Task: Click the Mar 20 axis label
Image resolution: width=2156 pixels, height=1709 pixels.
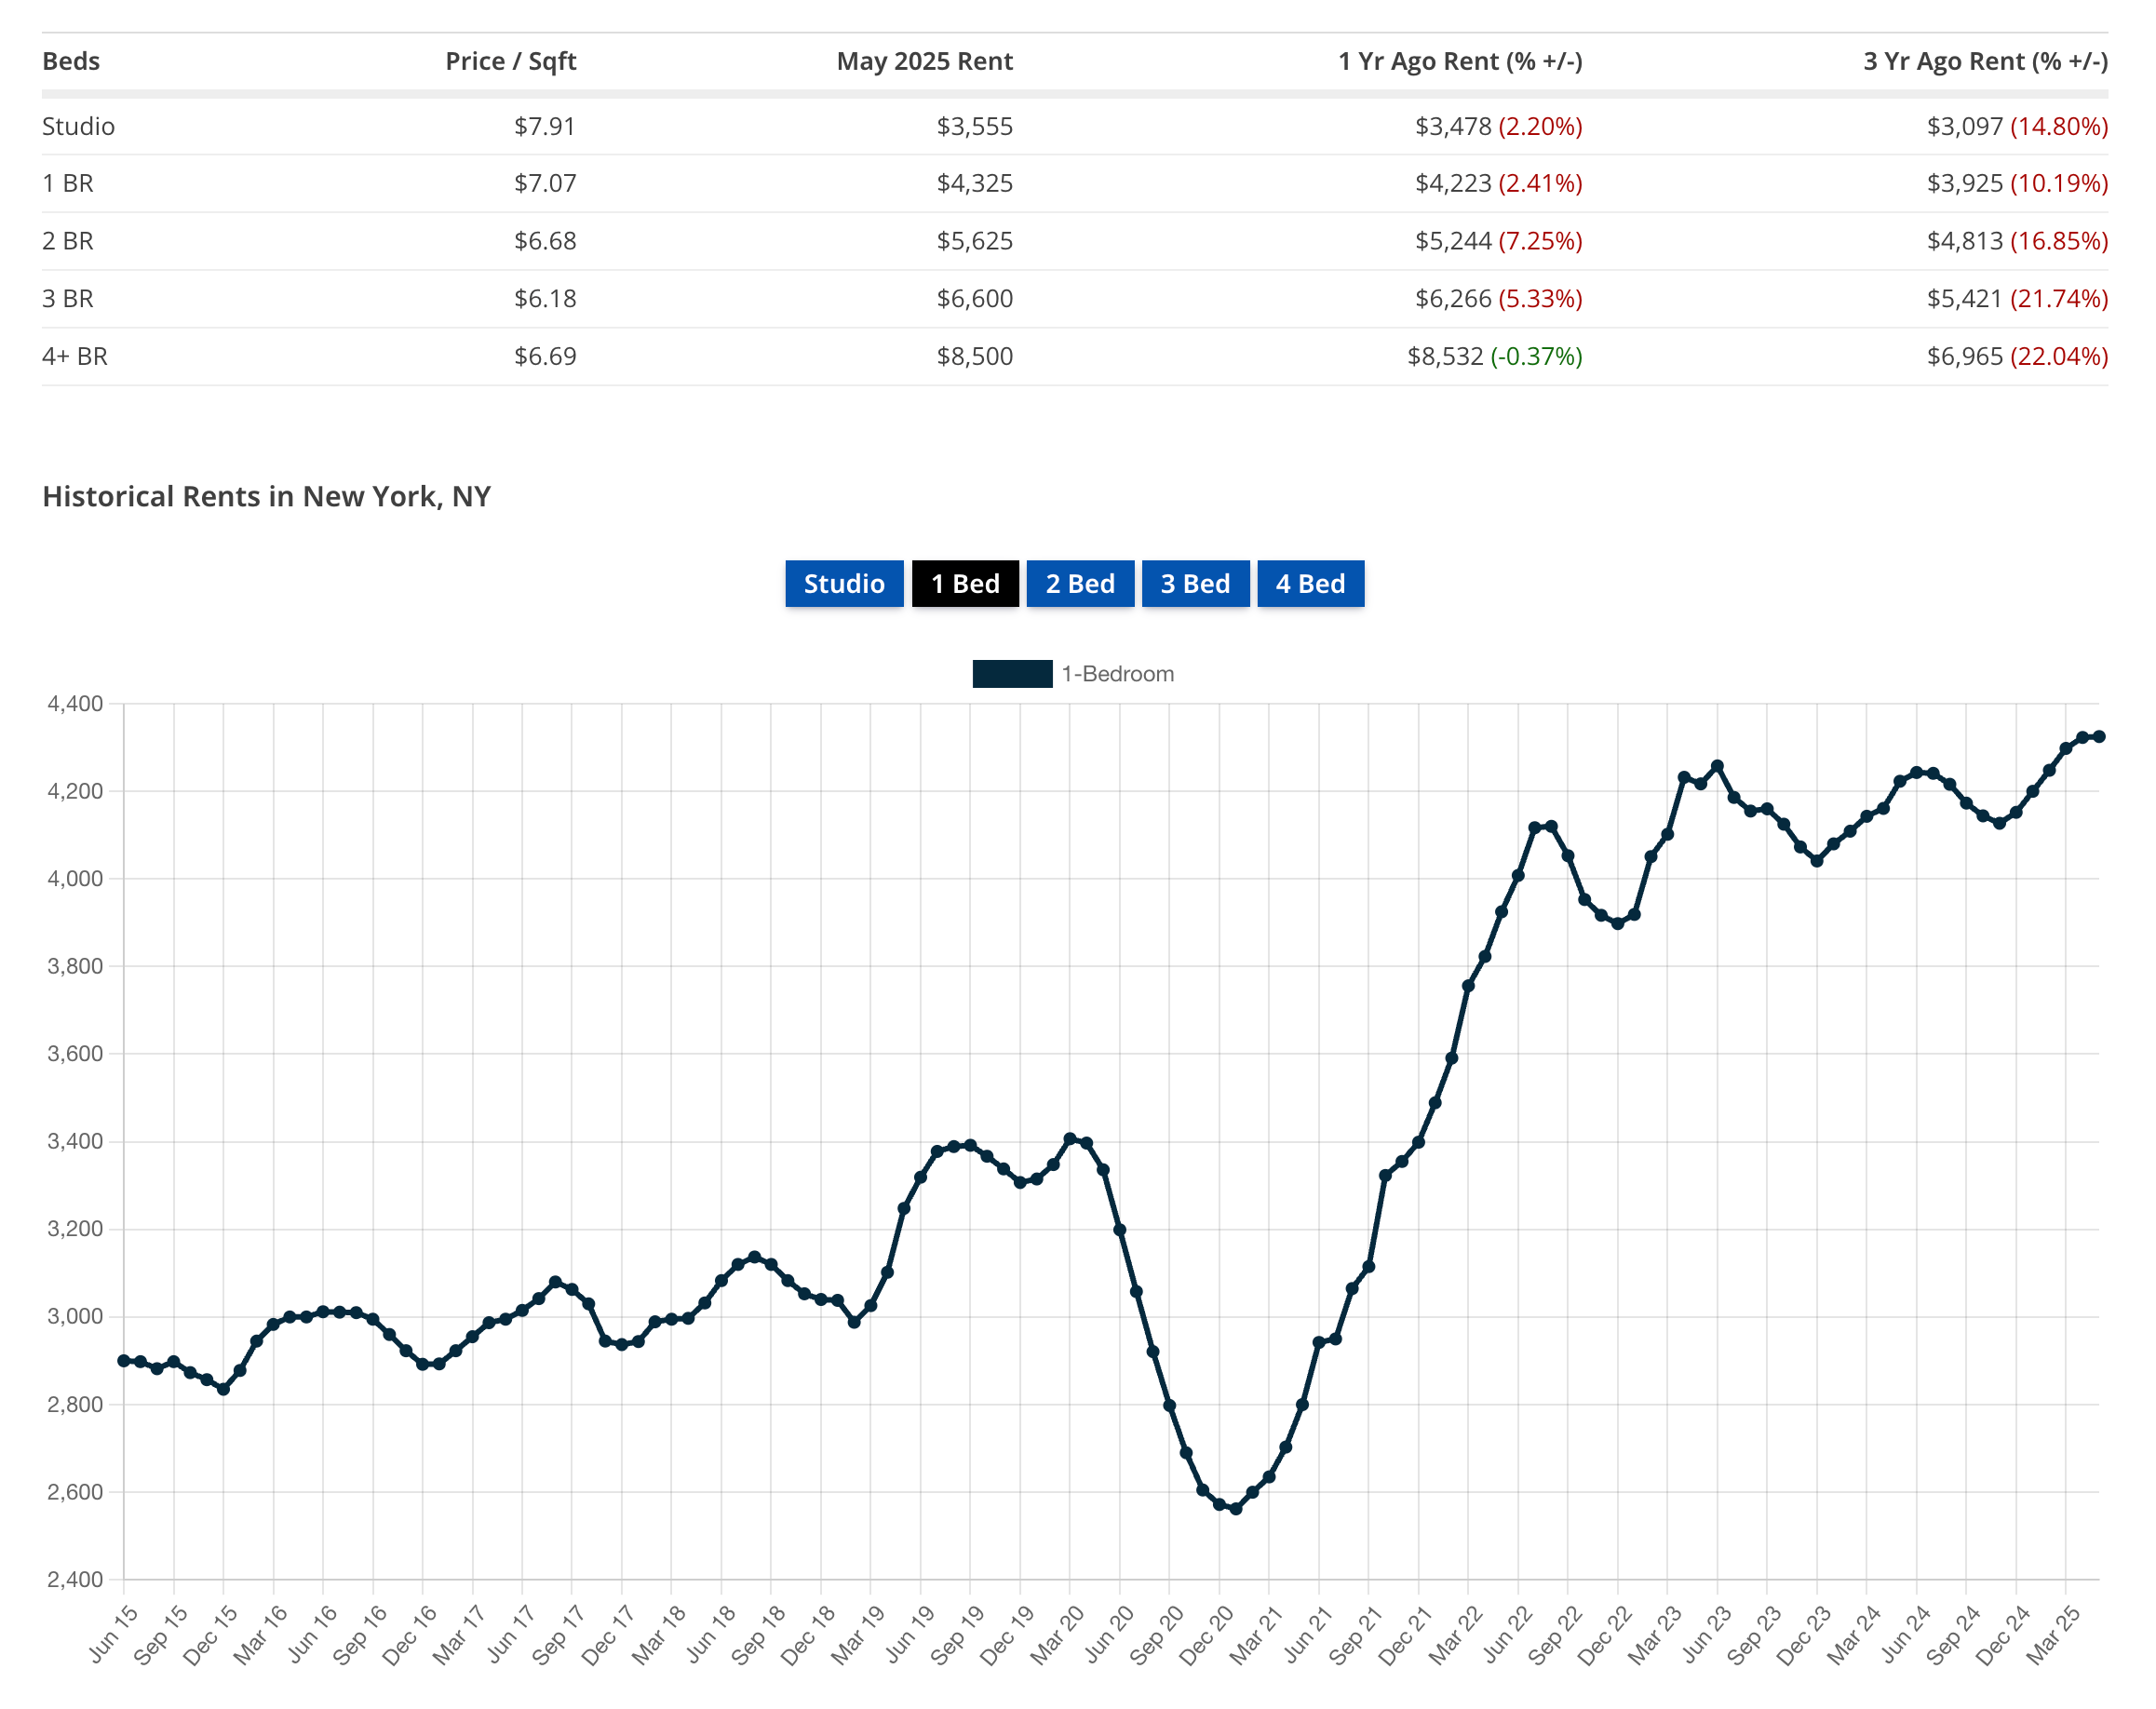Action: tap(1056, 1636)
